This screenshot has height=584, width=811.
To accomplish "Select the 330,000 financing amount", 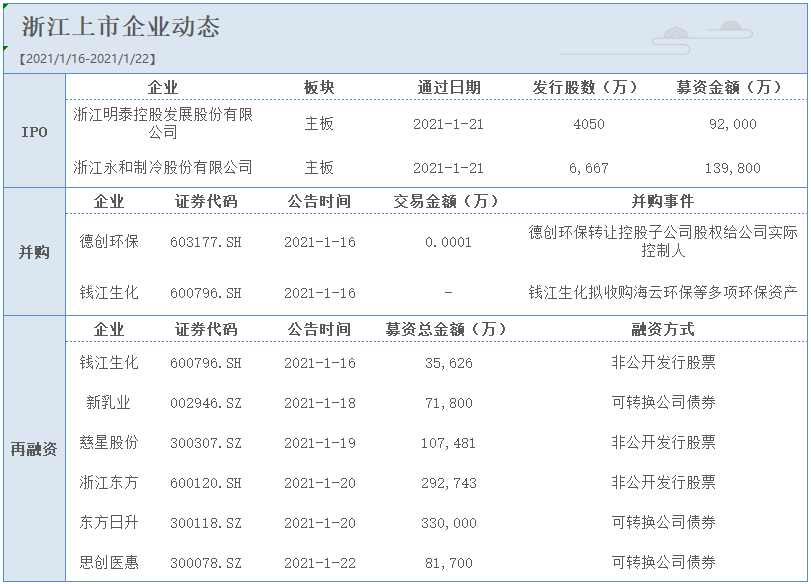I will (448, 523).
